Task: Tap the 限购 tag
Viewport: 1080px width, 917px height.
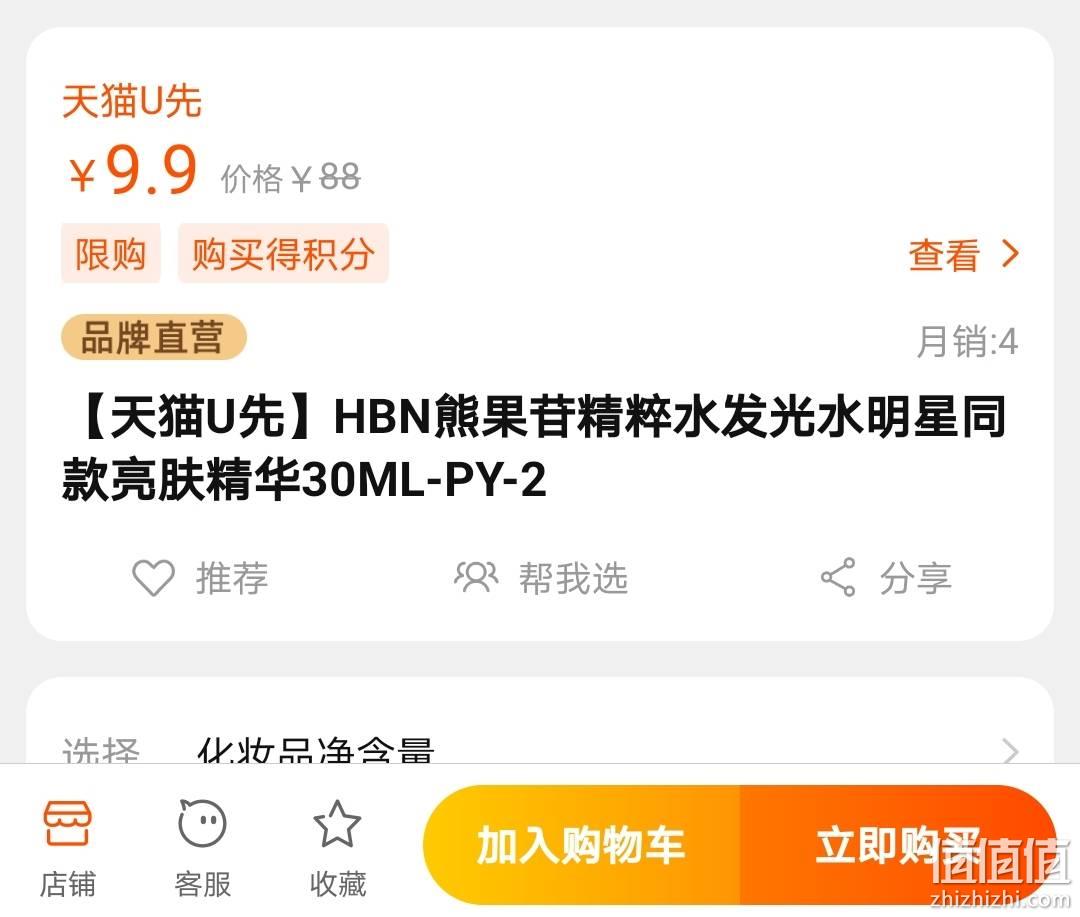Action: (110, 254)
